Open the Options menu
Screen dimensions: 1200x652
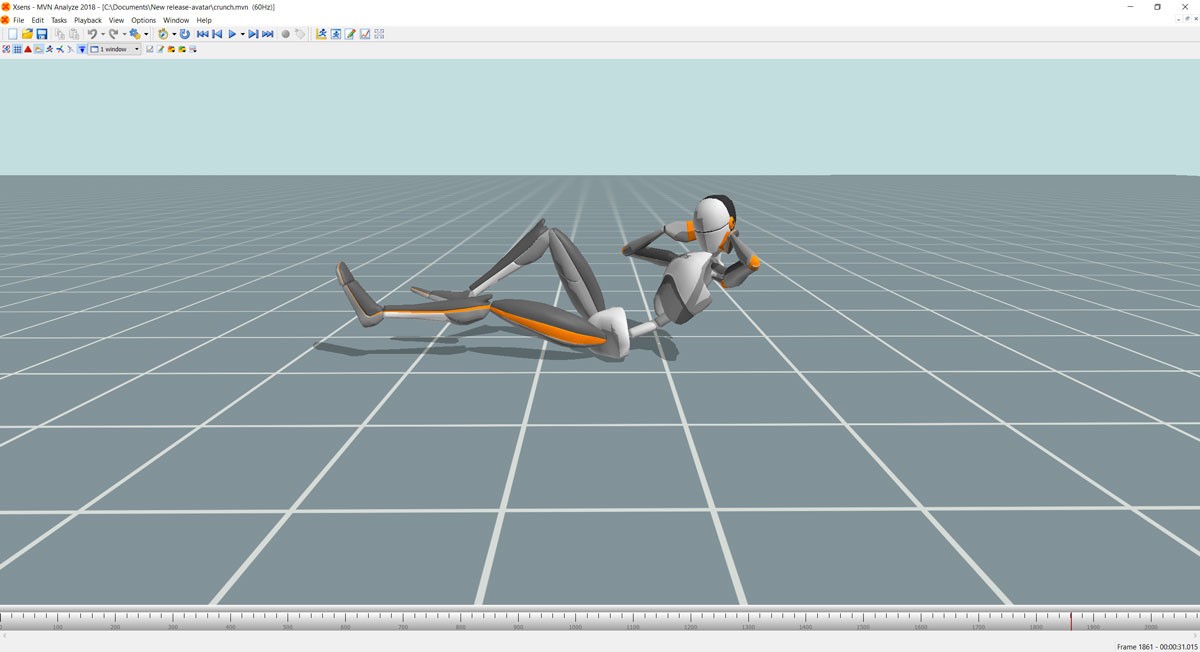(144, 20)
